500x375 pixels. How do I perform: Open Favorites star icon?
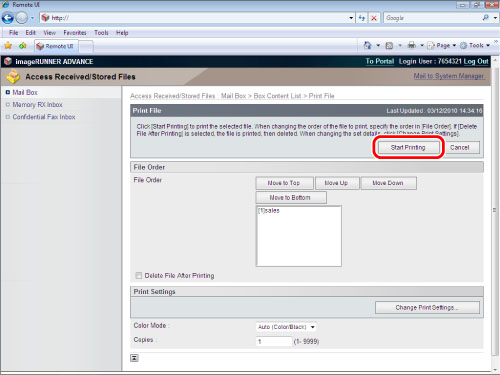pyautogui.click(x=8, y=46)
